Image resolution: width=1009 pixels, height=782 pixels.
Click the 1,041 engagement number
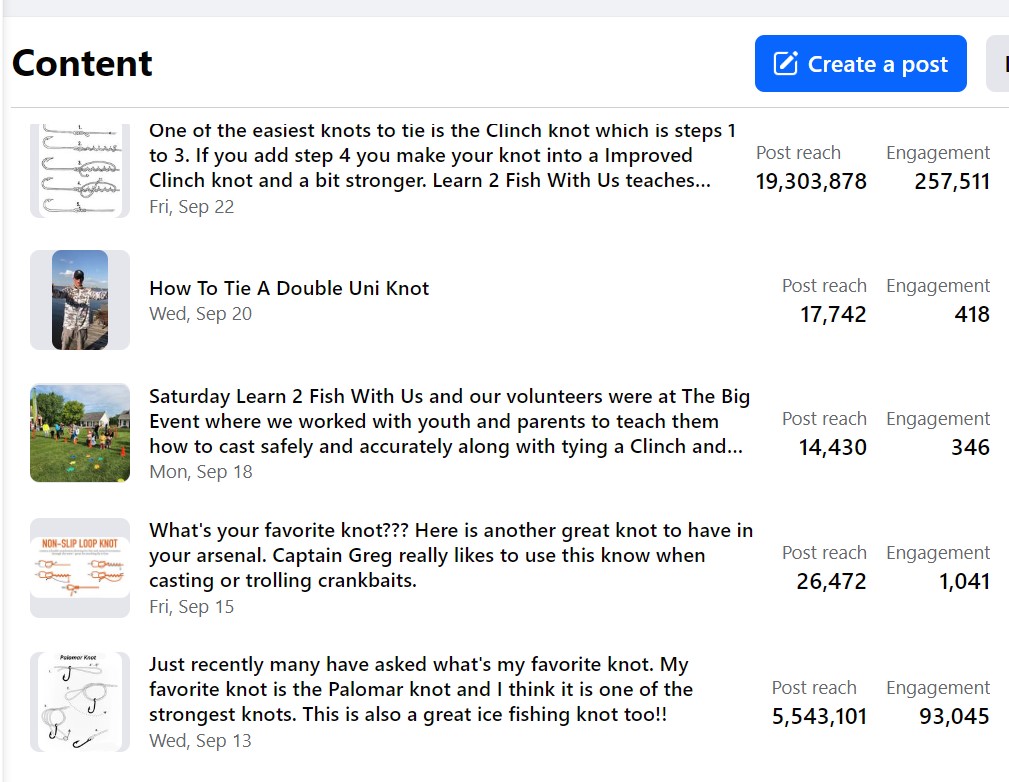(964, 581)
